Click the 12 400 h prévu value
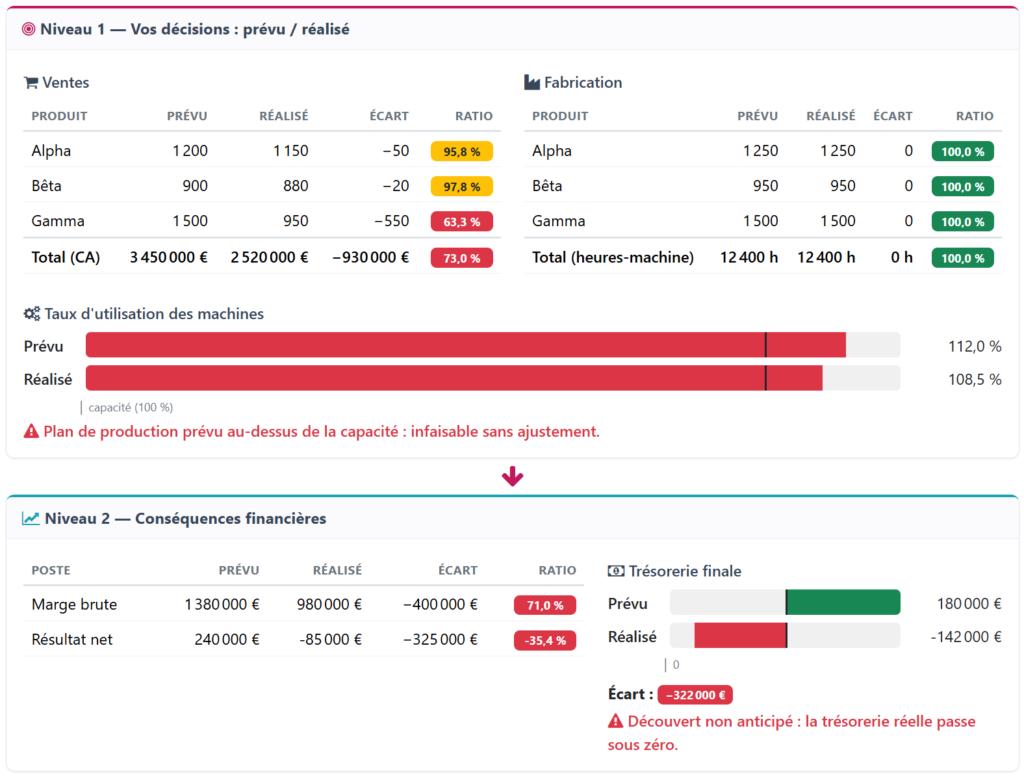 coord(749,257)
